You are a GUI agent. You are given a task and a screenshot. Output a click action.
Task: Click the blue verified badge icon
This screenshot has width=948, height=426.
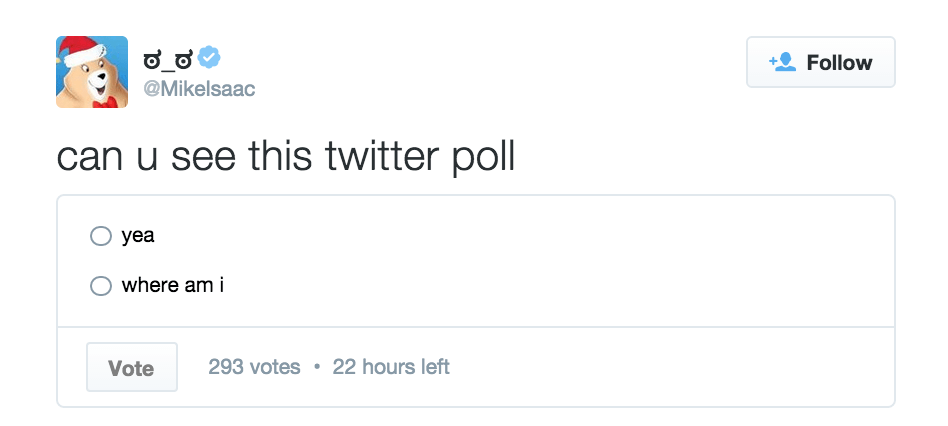click(209, 57)
